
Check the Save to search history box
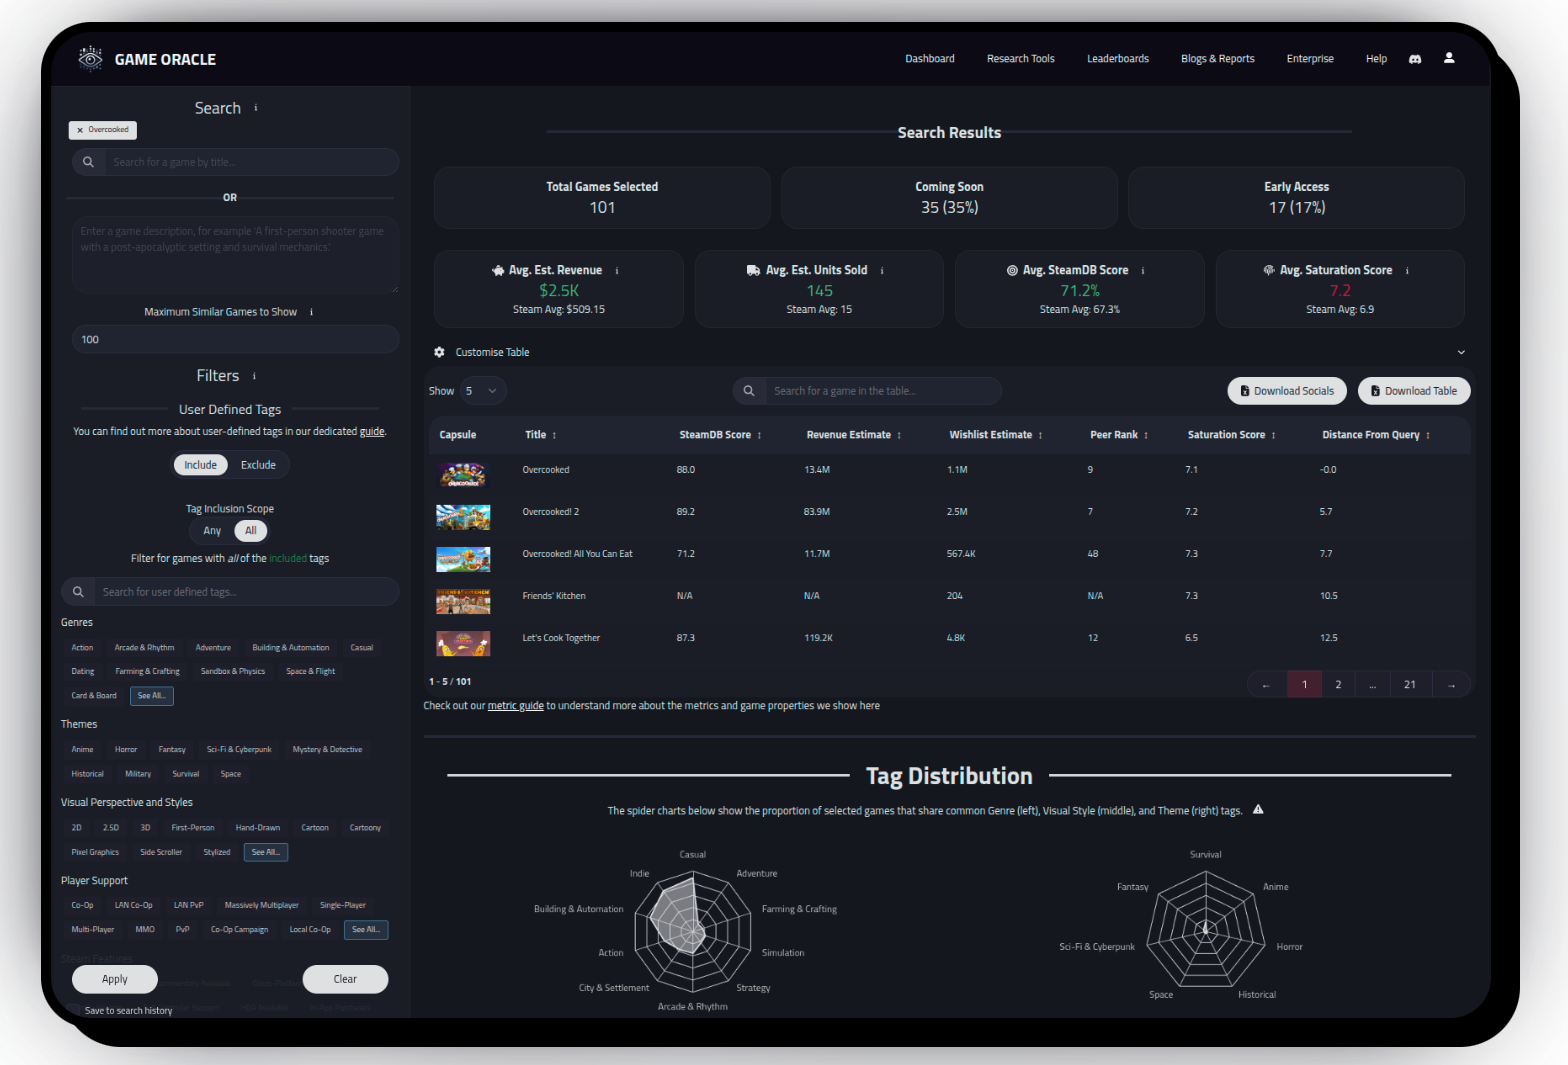pyautogui.click(x=74, y=1010)
